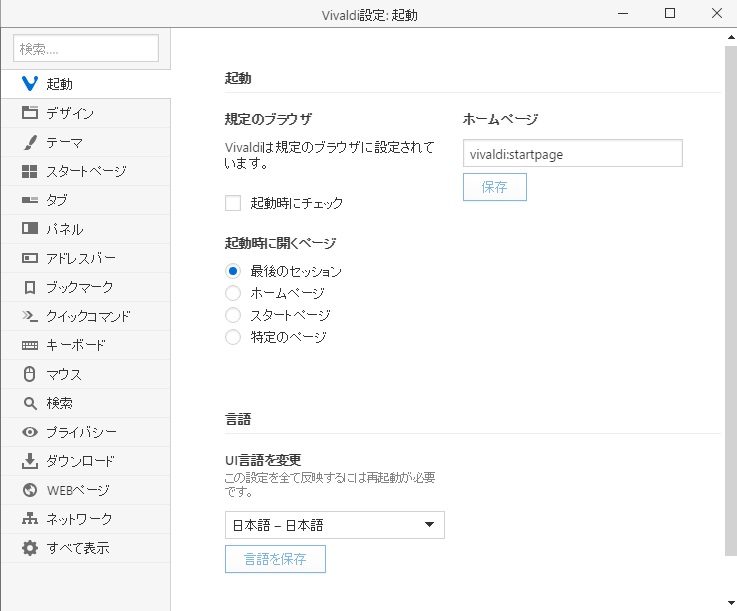Open the 起動 settings section
Viewport: 737px width, 611px height.
pyautogui.click(x=86, y=84)
